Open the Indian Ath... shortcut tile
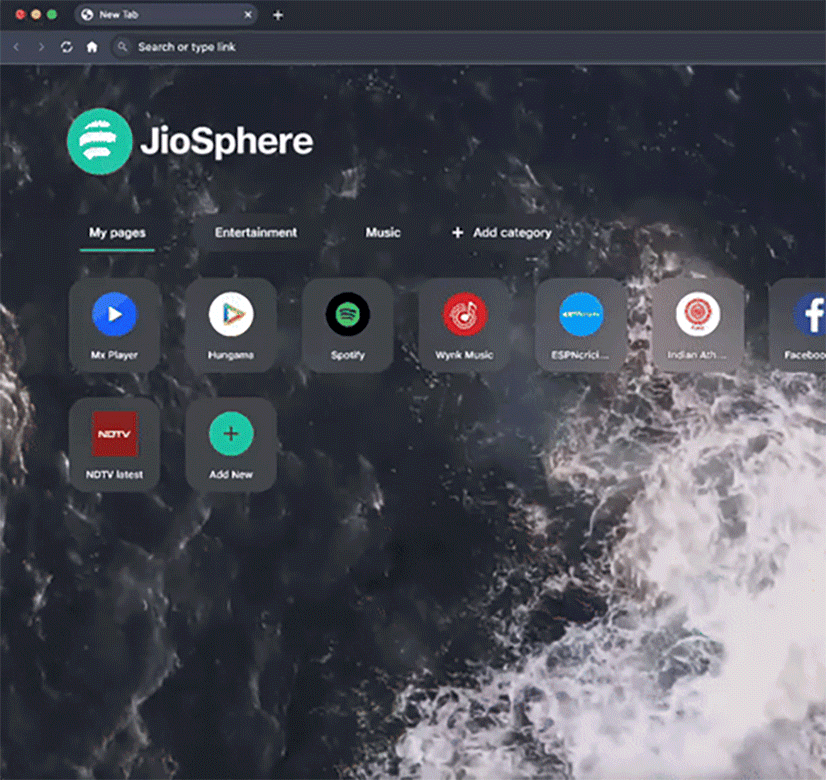This screenshot has width=826, height=780. (697, 325)
